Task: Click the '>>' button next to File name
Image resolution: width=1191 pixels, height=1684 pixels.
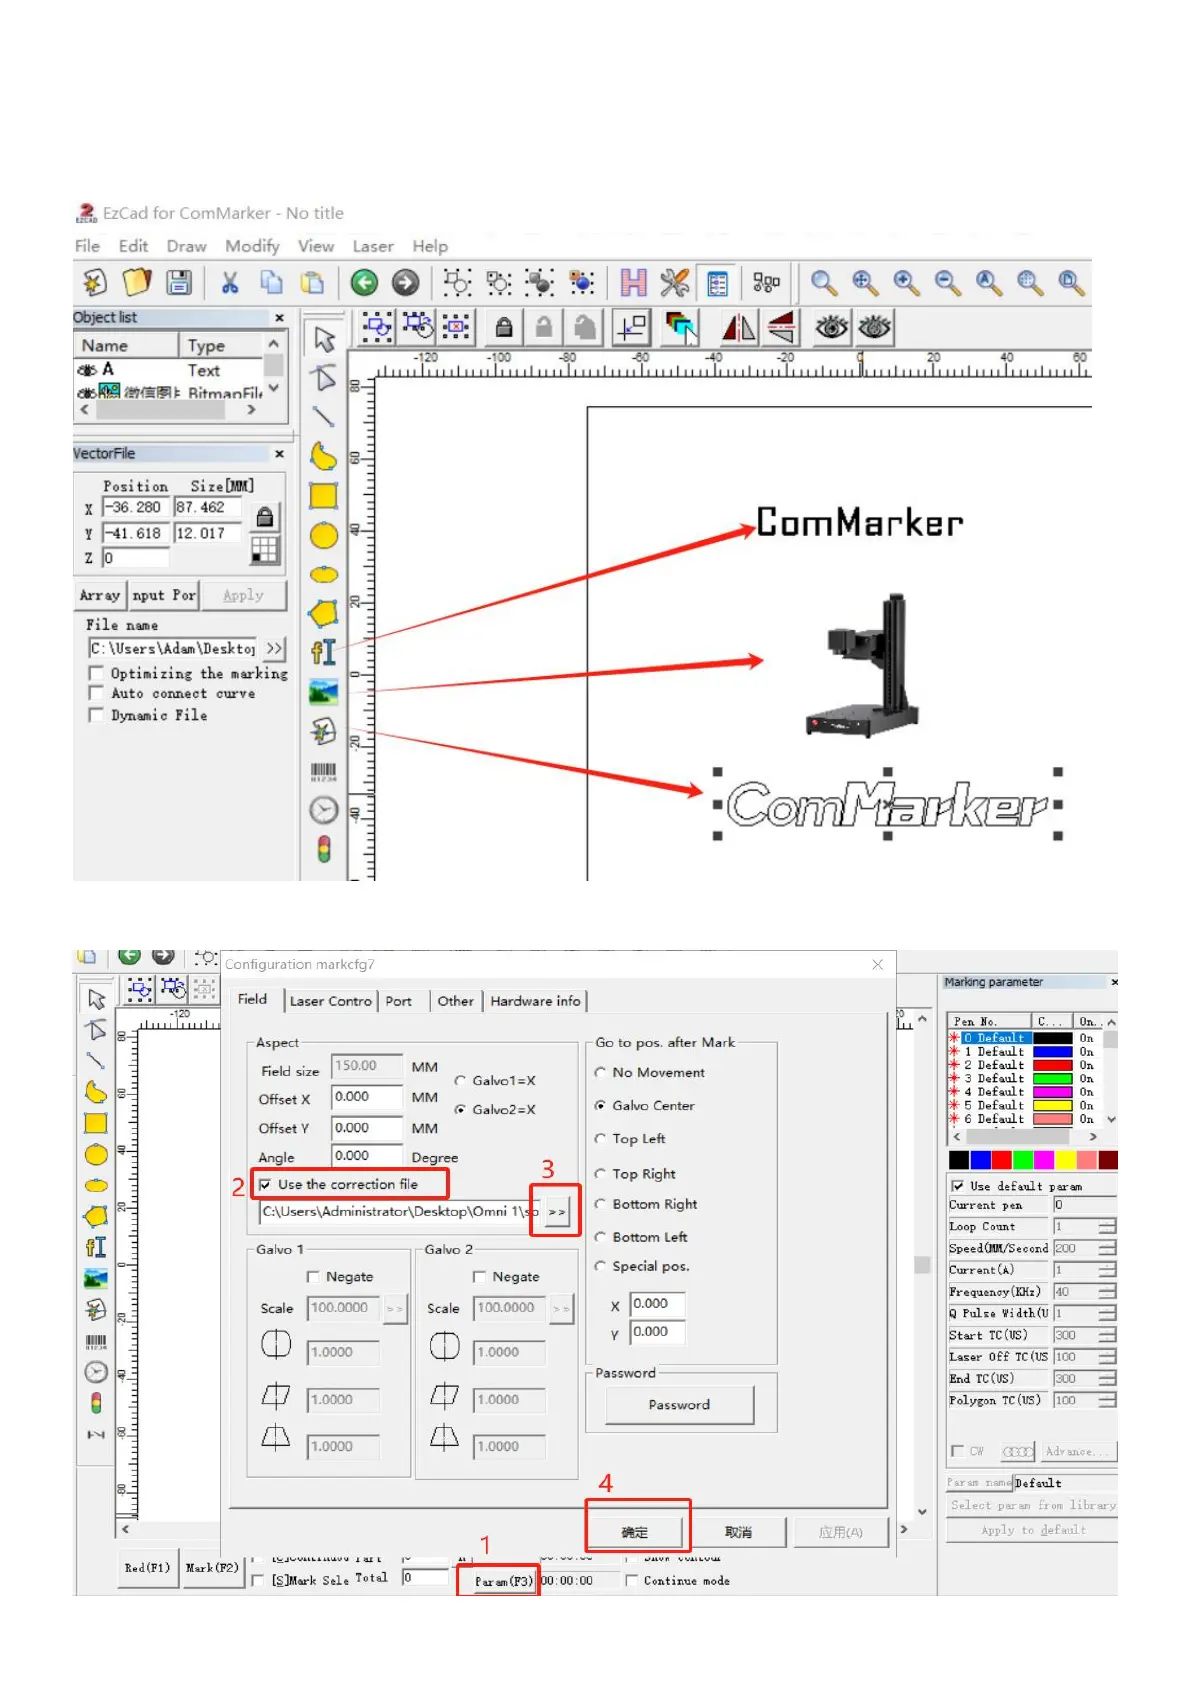Action: (x=274, y=649)
